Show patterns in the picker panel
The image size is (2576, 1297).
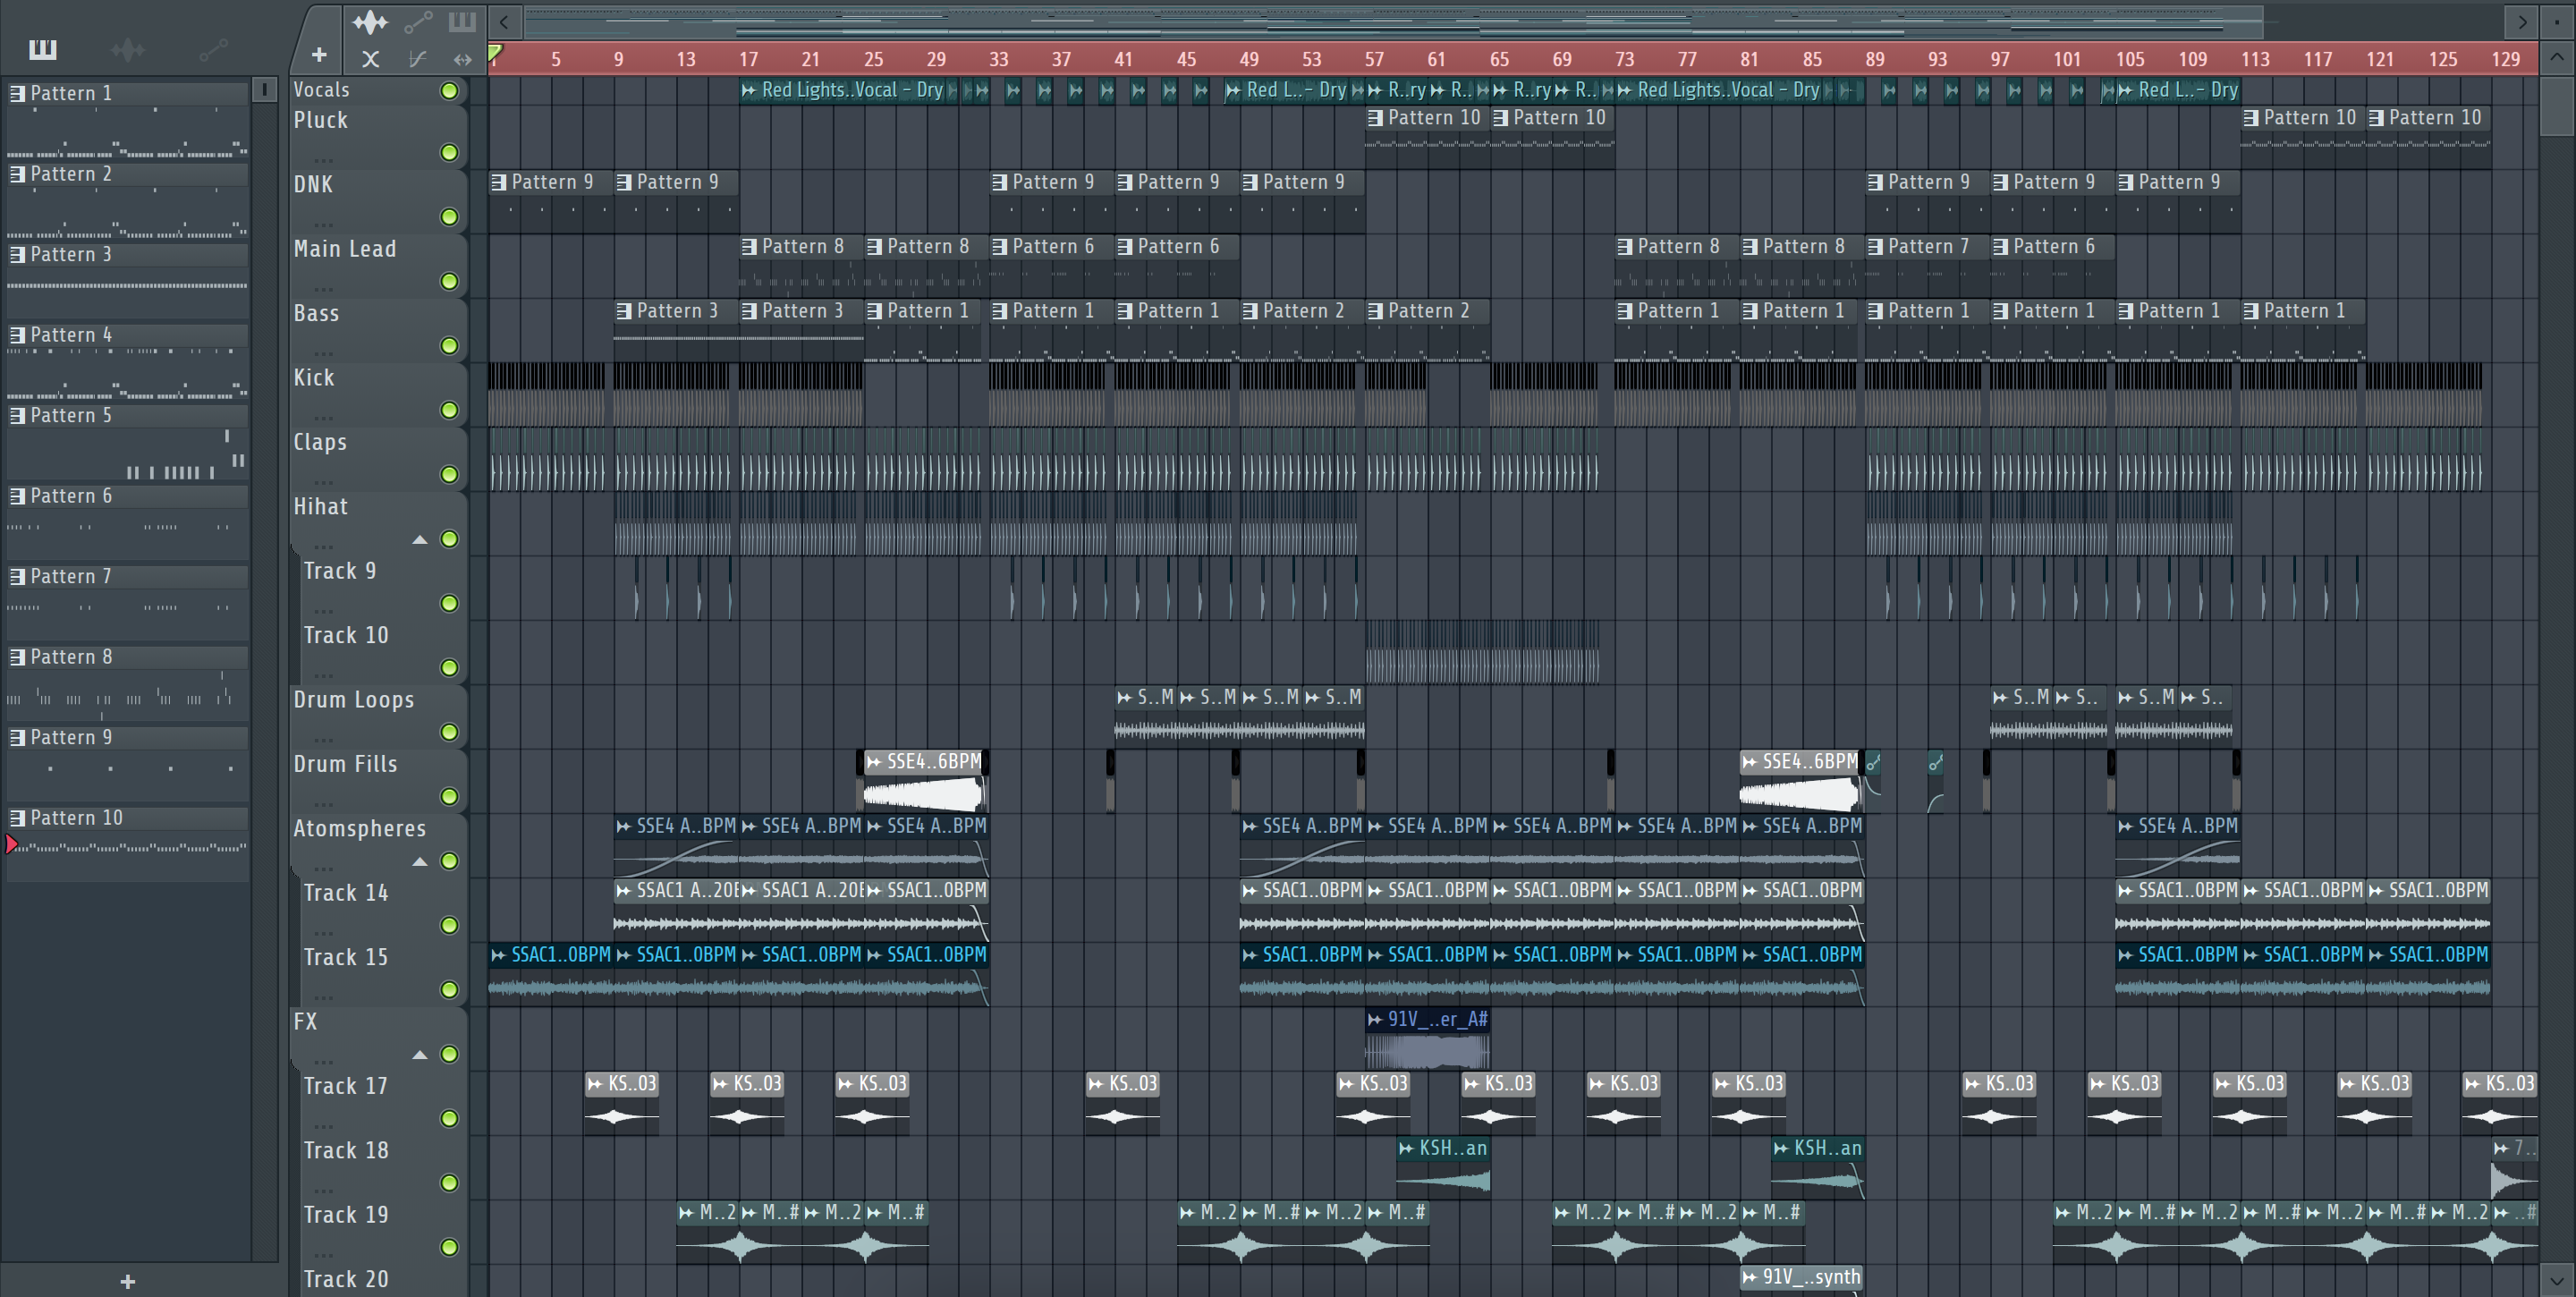pyautogui.click(x=43, y=49)
